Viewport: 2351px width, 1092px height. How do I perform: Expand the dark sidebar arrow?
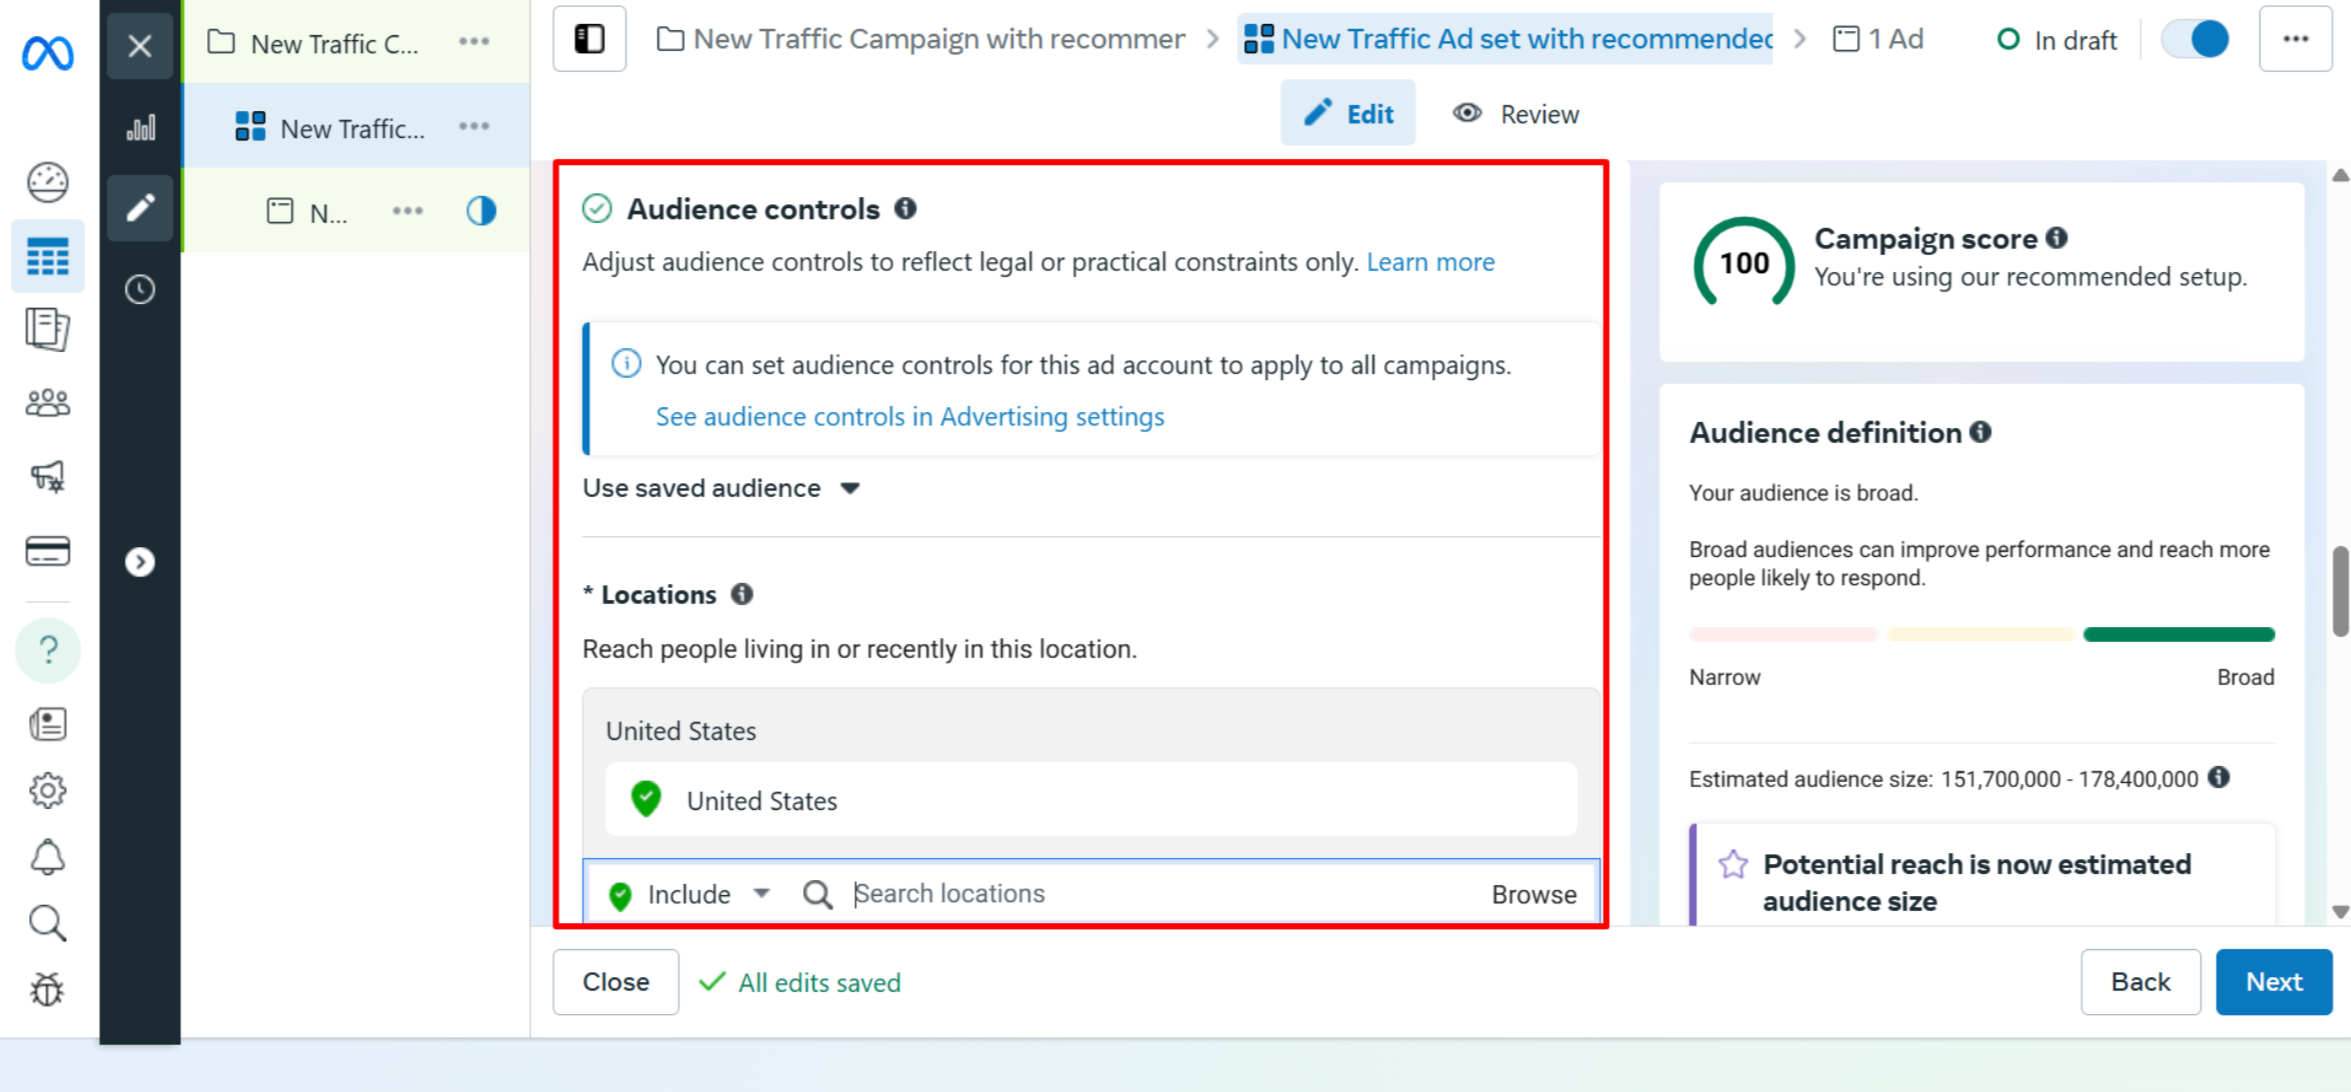click(x=140, y=562)
